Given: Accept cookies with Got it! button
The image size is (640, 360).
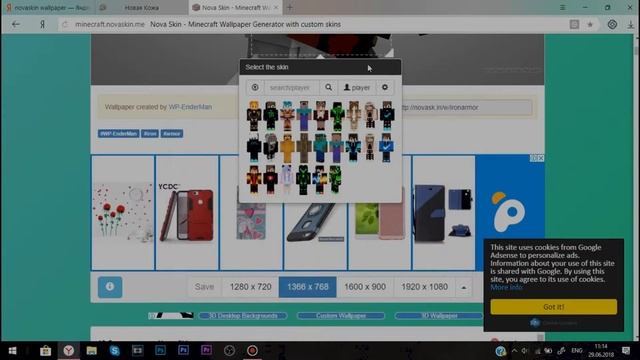Looking at the screenshot, I should 553,307.
